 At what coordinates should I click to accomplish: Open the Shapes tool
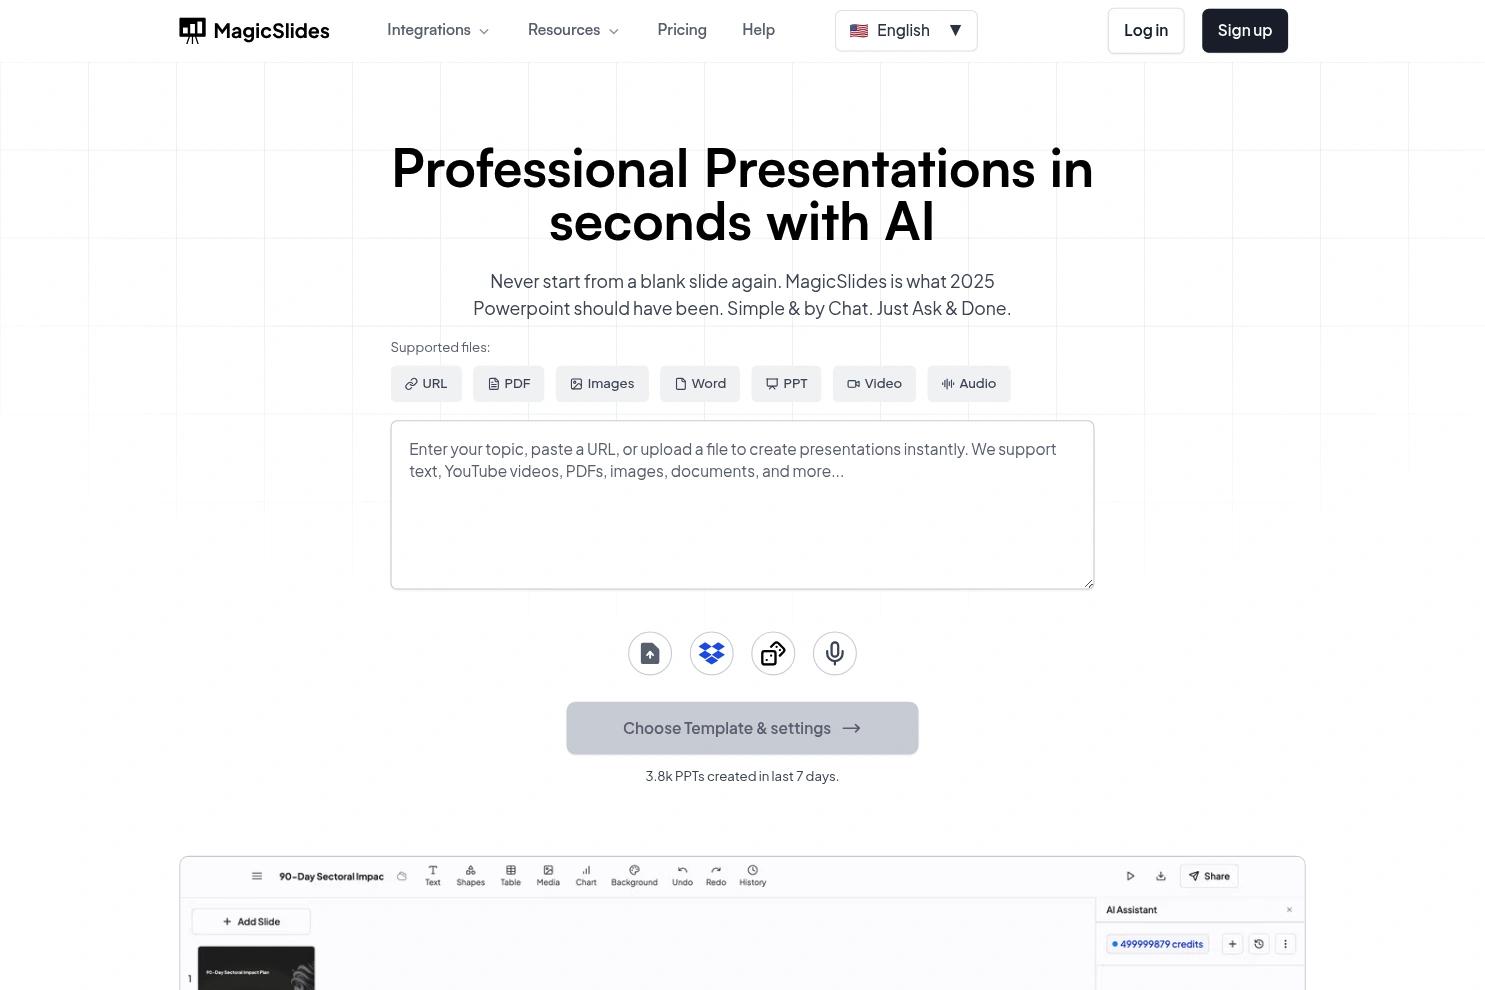[x=470, y=875]
